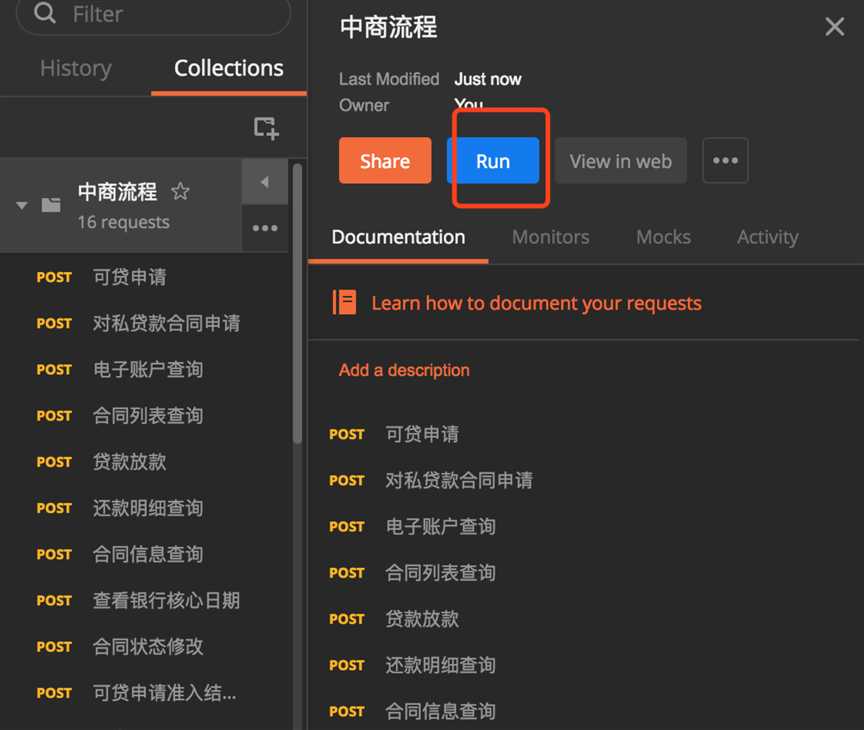The image size is (864, 730).
Task: Star the 中商流程 collection
Action: point(180,192)
